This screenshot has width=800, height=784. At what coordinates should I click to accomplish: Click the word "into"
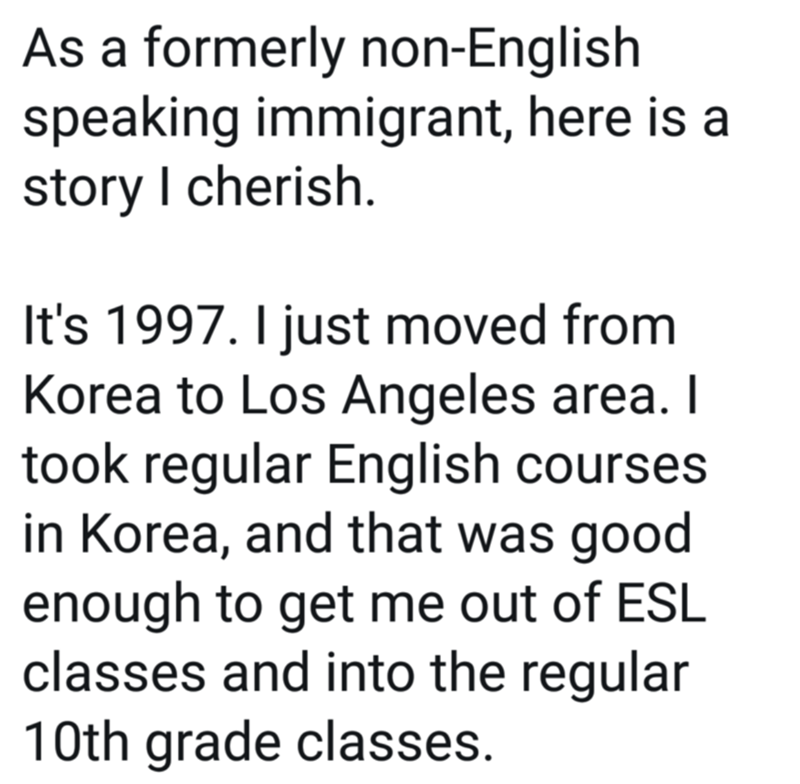[369, 673]
